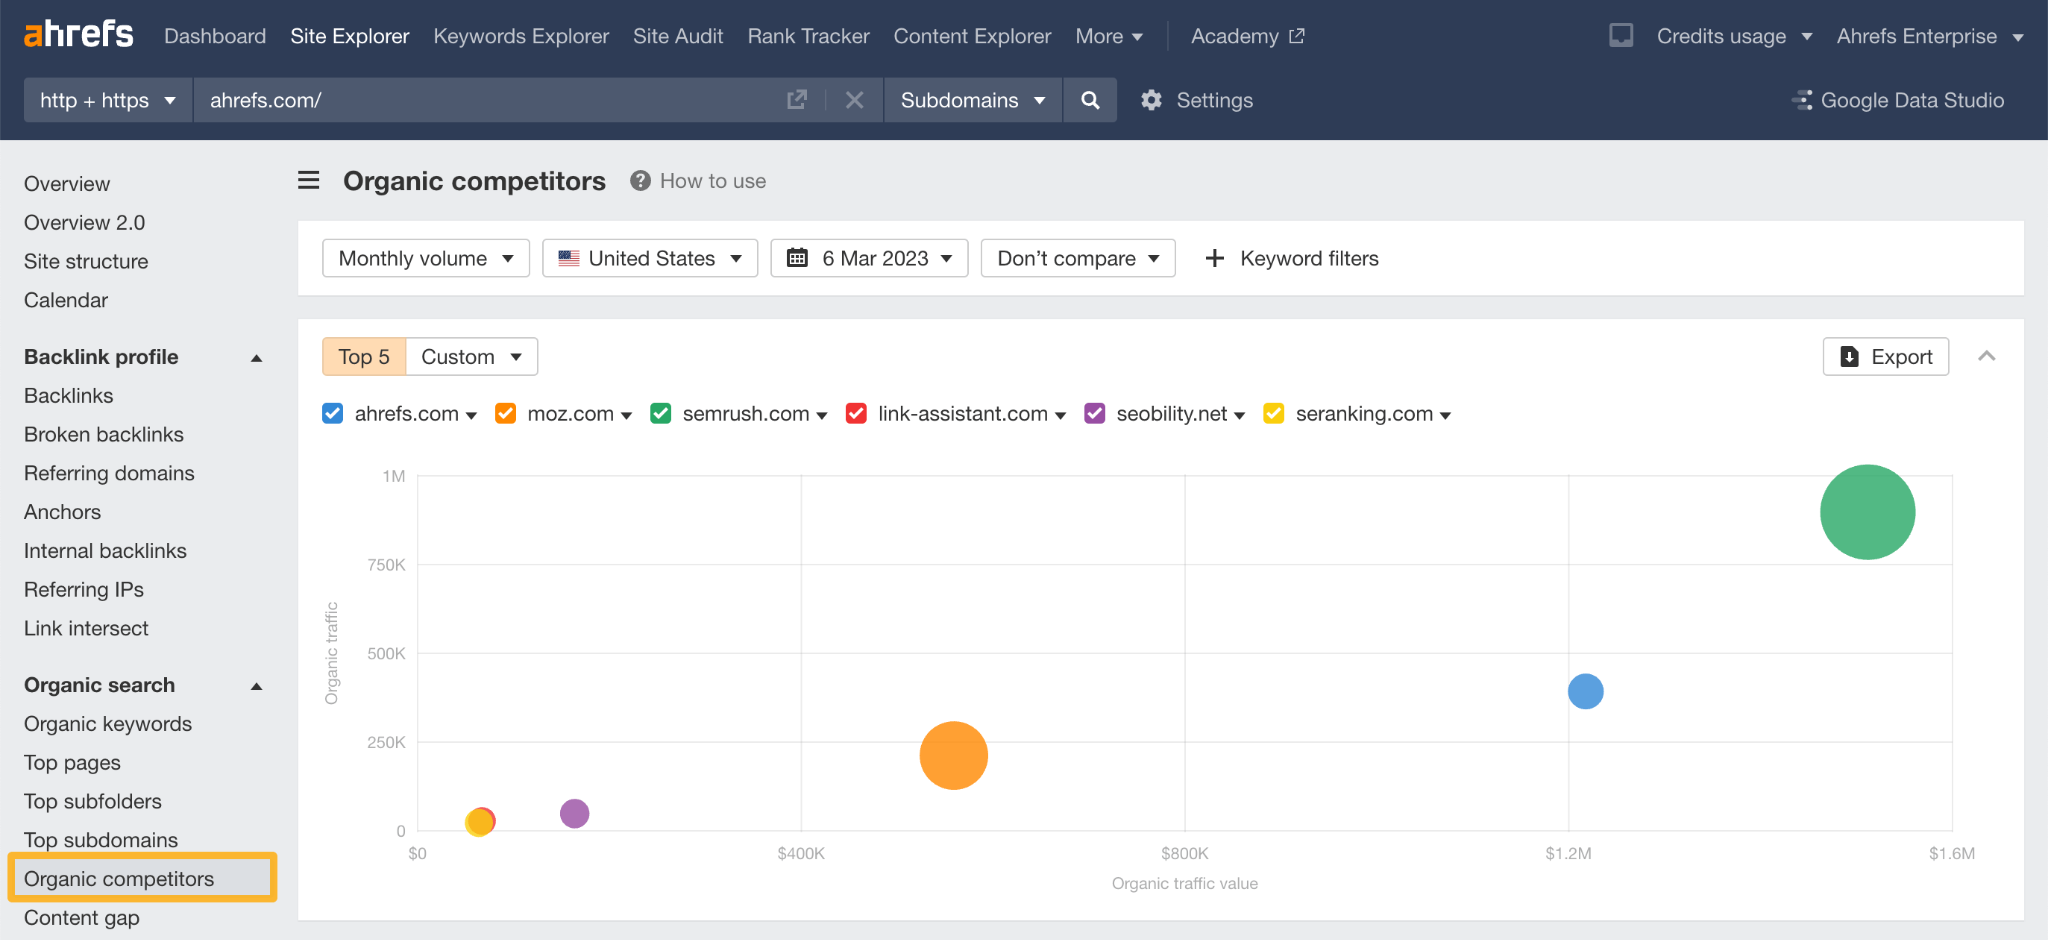Click the green seranking.com bubble on the chart
2048x940 pixels.
tap(1866, 511)
